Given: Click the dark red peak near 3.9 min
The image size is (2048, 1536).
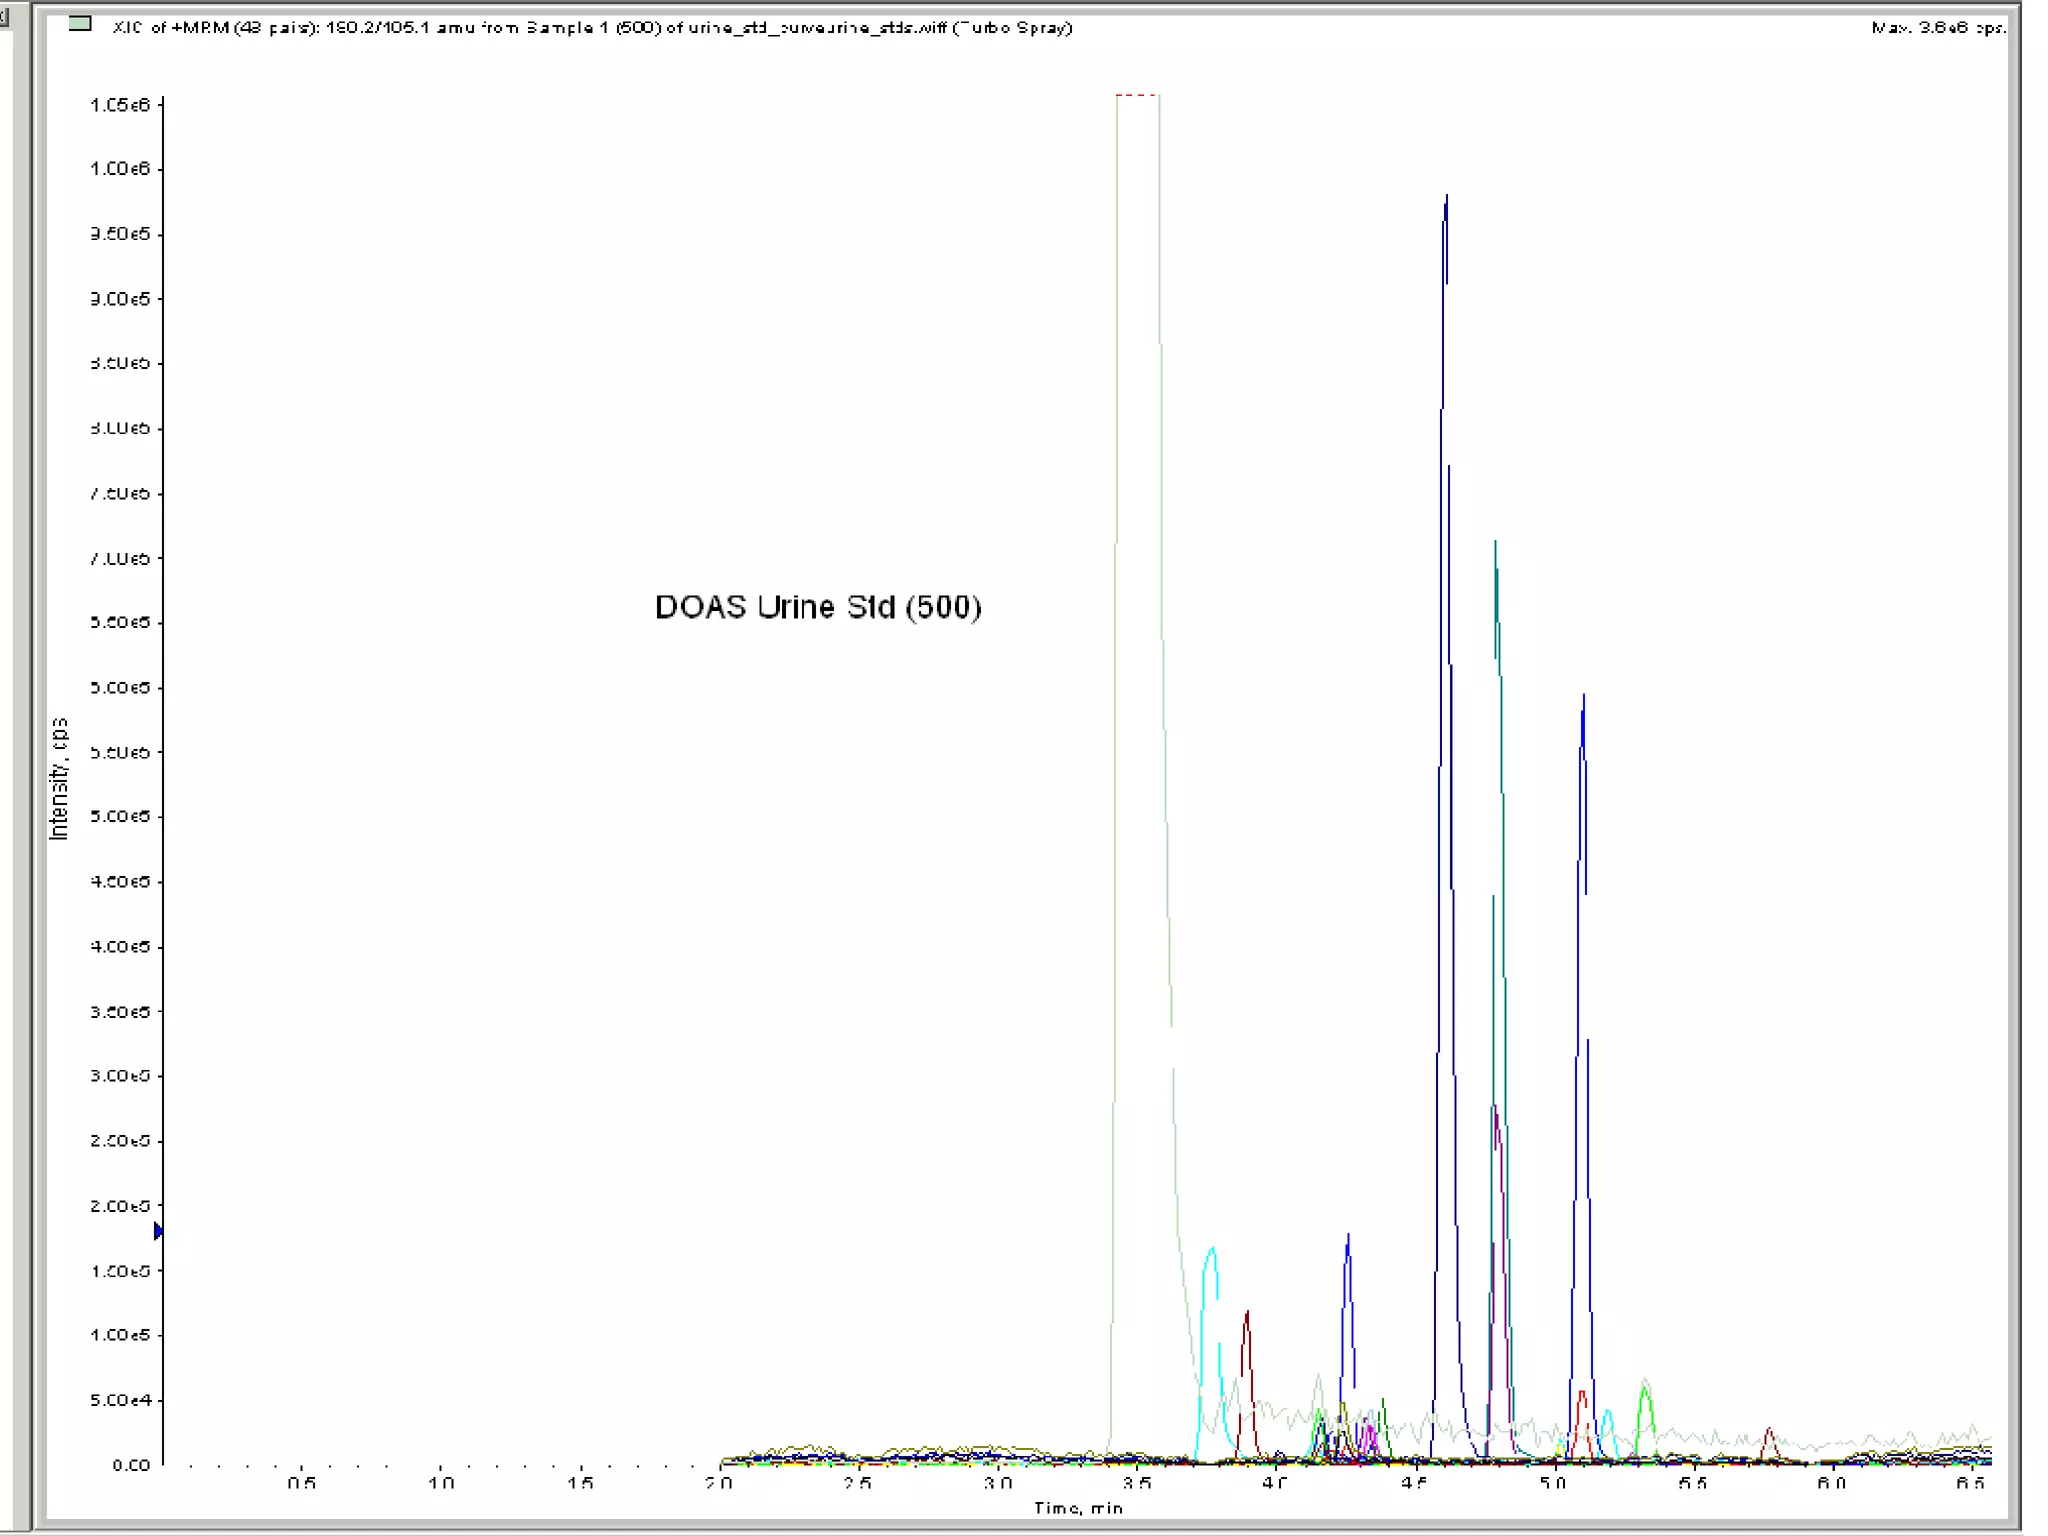Looking at the screenshot, I should [1246, 1314].
